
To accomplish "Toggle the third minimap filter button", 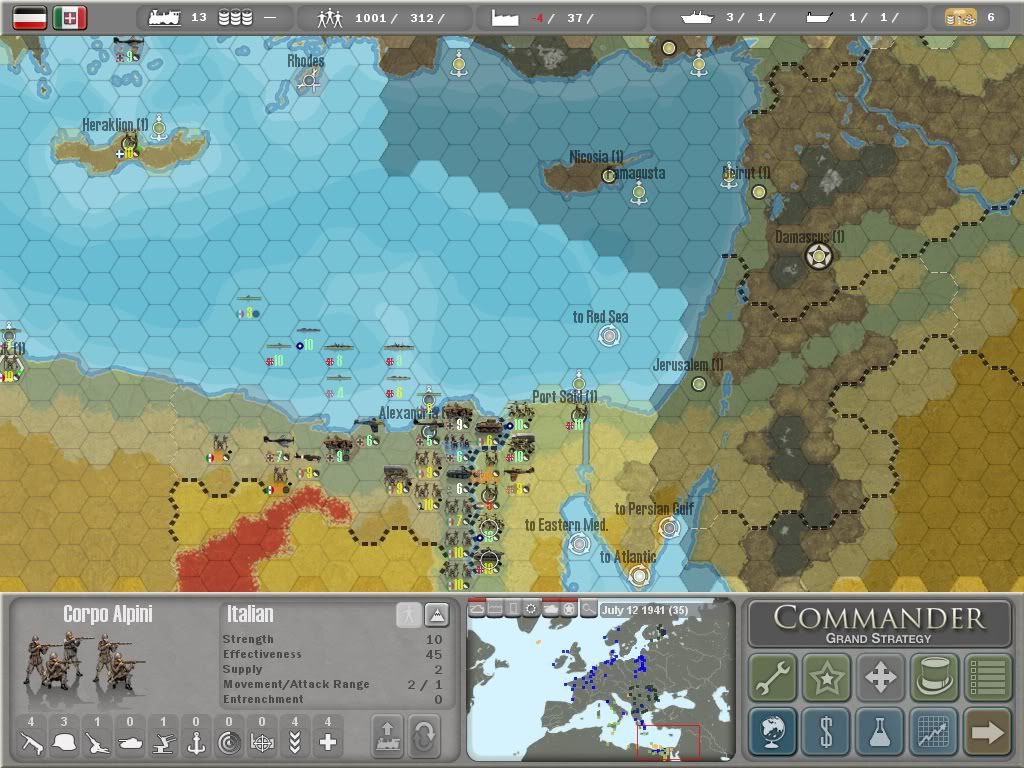I will point(514,609).
